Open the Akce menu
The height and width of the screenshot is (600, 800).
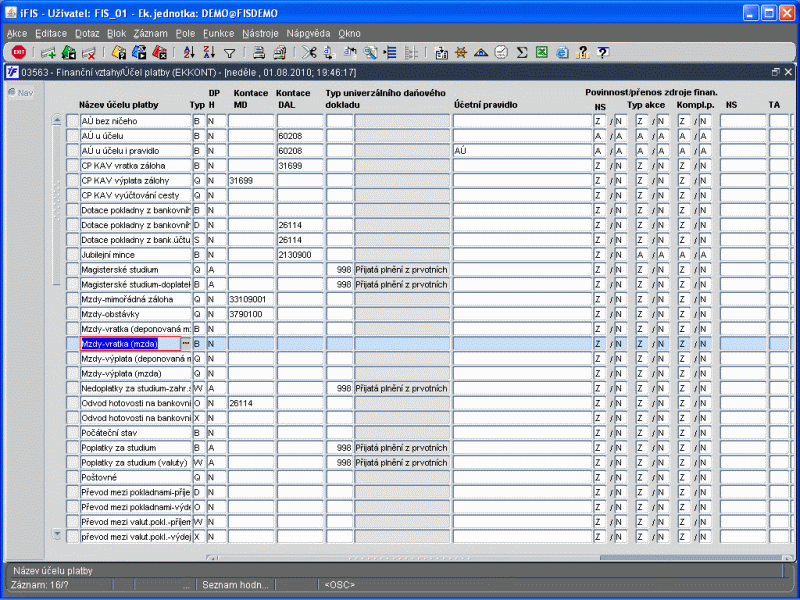tap(17, 33)
